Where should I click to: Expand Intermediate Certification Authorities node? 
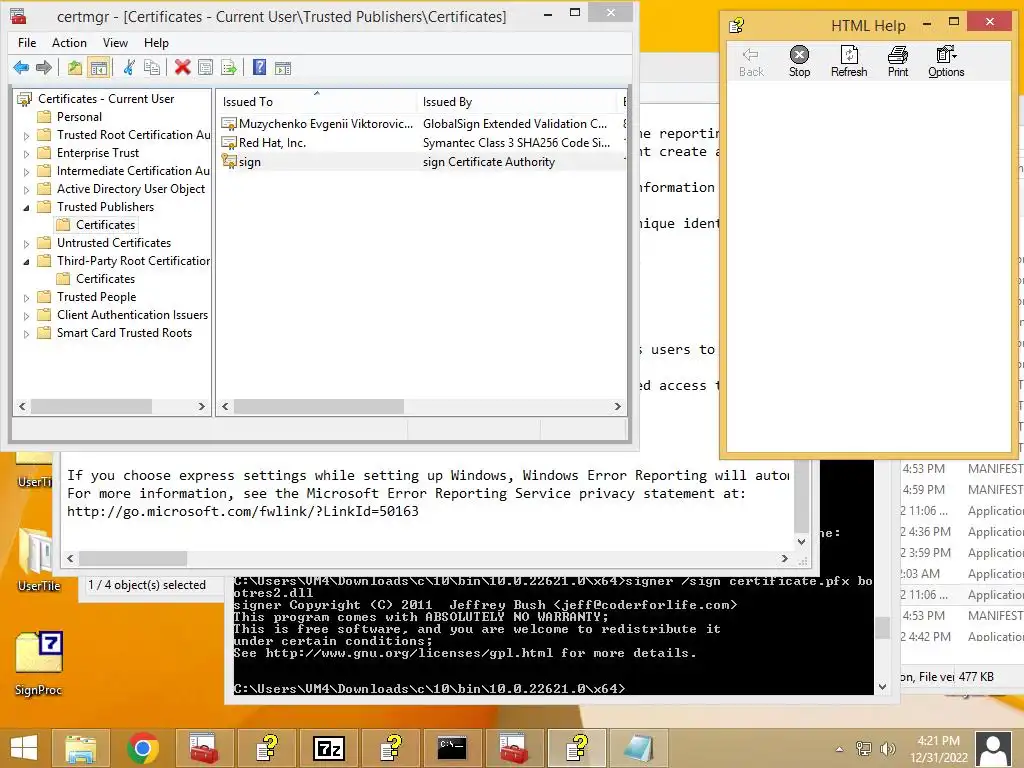(x=26, y=172)
